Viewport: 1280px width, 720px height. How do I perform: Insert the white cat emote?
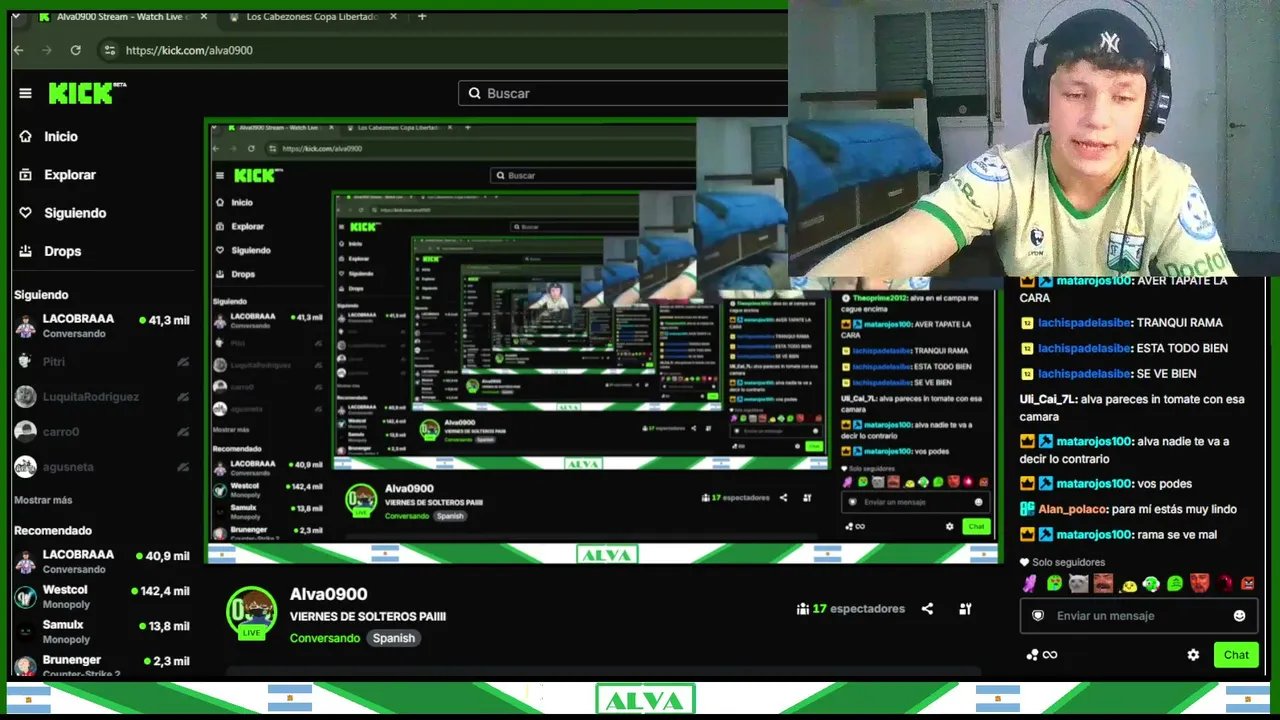pos(1078,583)
